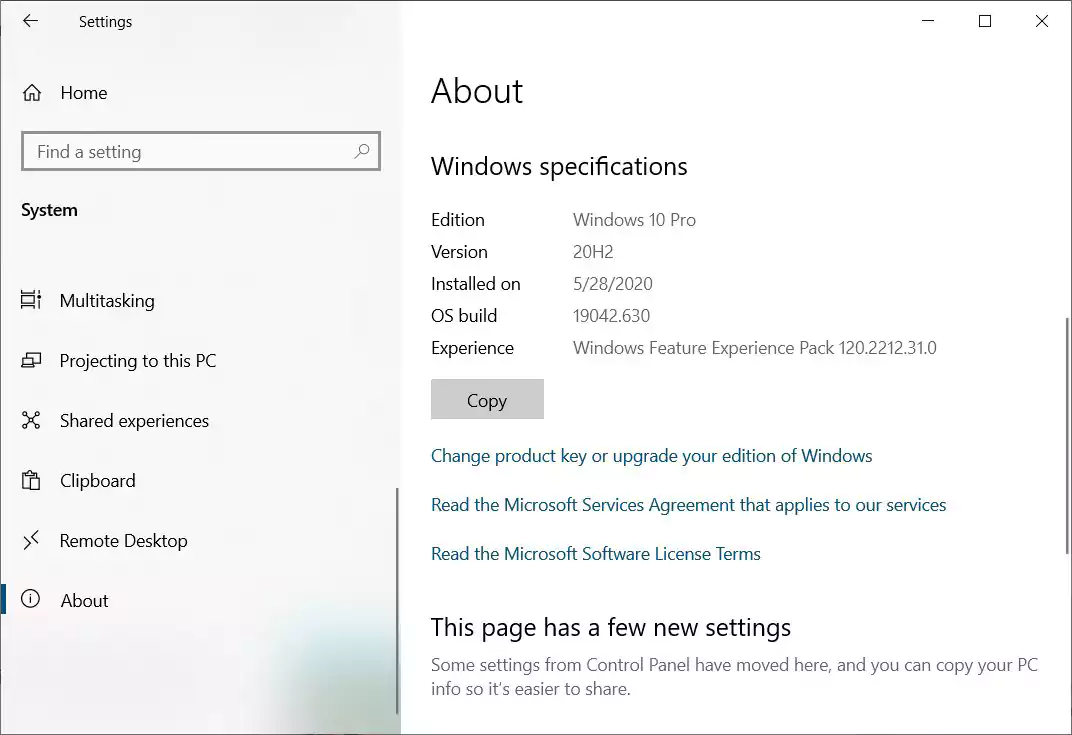Close the Settings window
The image size is (1072, 735).
coord(1041,21)
